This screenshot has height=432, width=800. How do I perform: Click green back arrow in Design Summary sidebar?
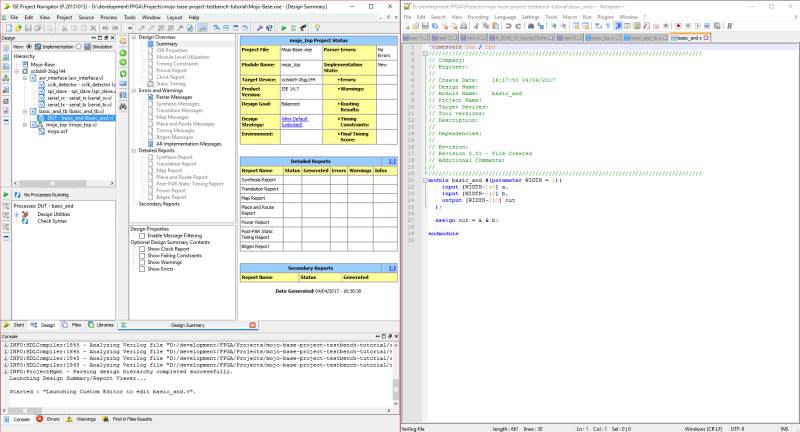(x=123, y=53)
